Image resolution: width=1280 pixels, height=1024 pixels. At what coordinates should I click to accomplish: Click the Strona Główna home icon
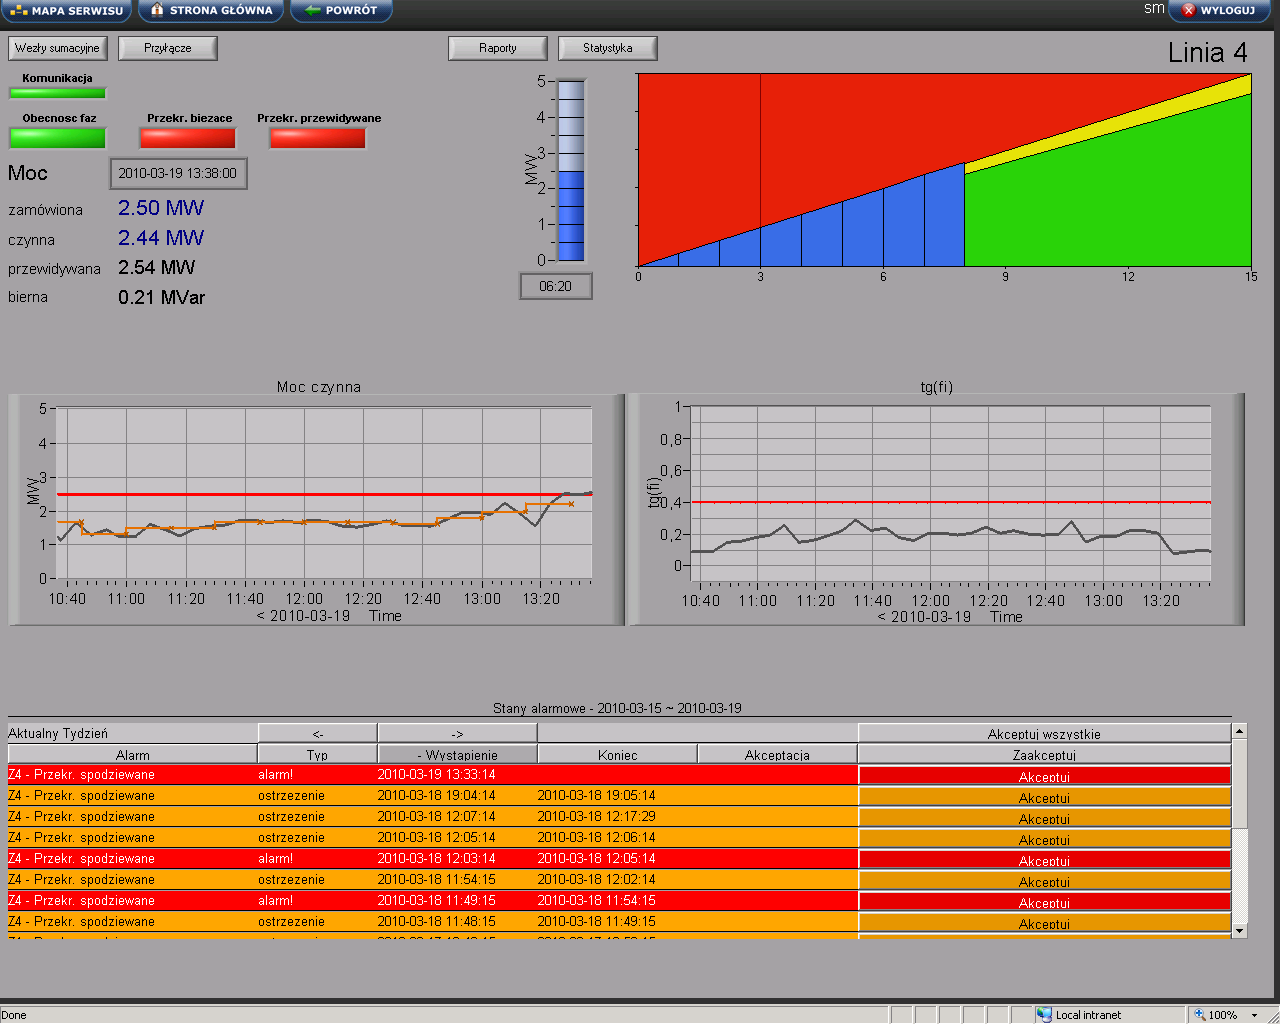(156, 11)
